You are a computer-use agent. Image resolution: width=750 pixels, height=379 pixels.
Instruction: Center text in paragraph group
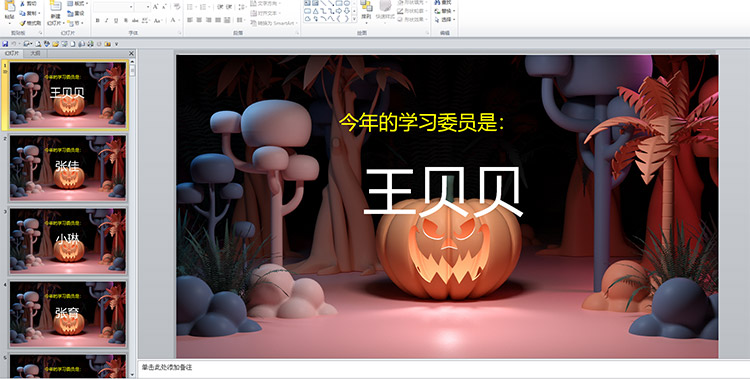point(199,20)
